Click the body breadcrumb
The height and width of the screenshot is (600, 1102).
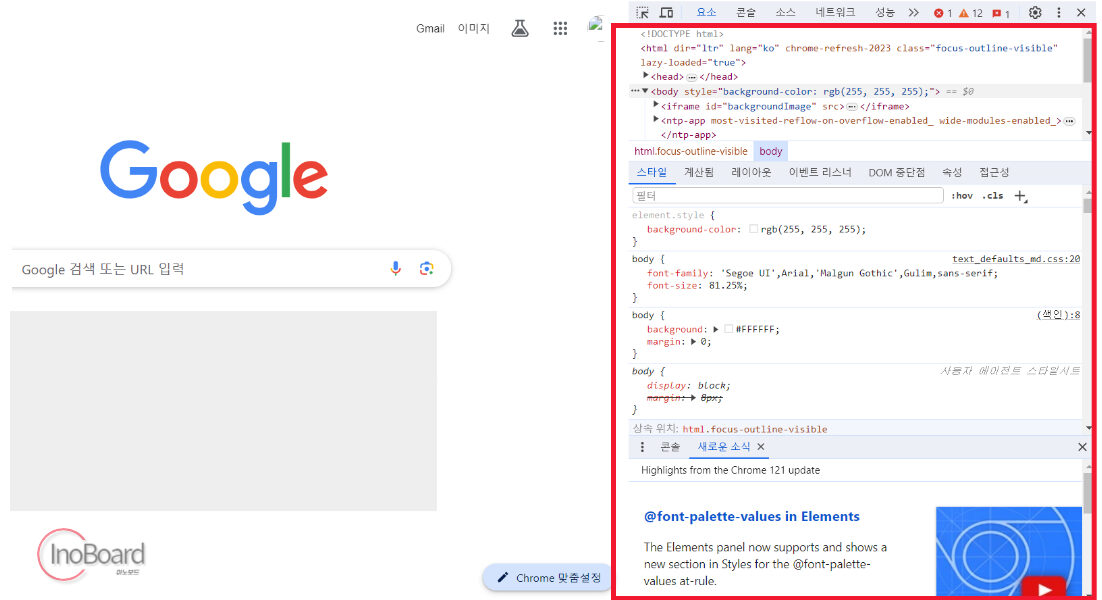tap(770, 151)
